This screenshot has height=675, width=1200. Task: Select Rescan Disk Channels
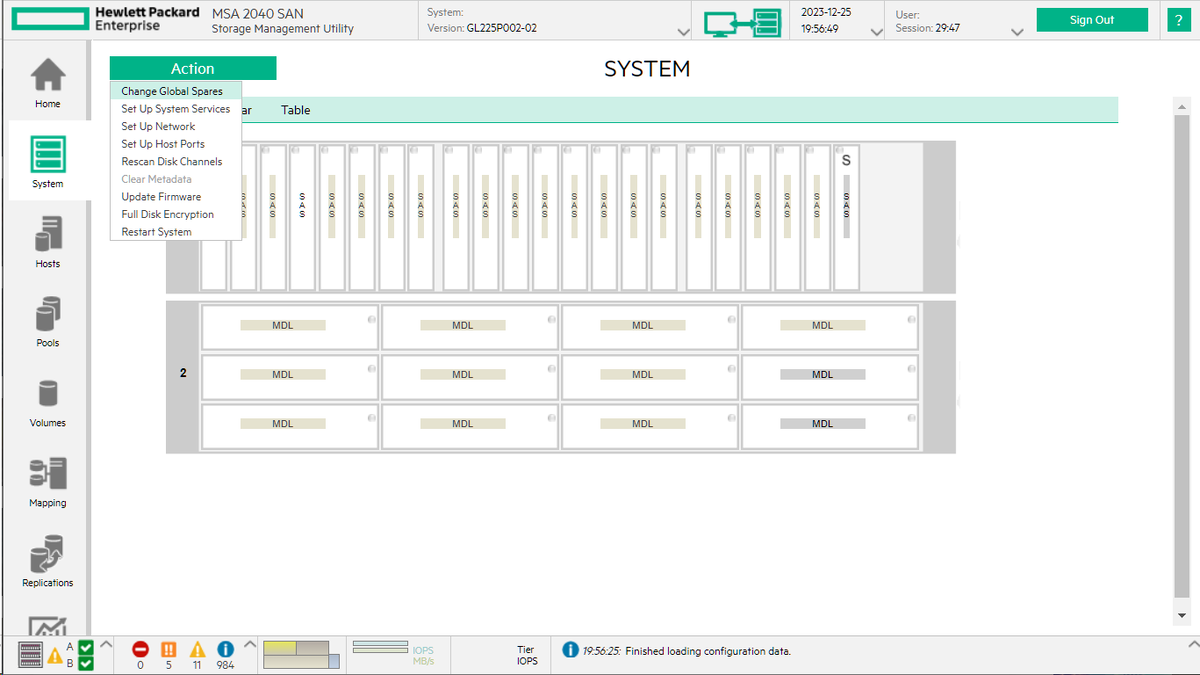[x=176, y=162]
